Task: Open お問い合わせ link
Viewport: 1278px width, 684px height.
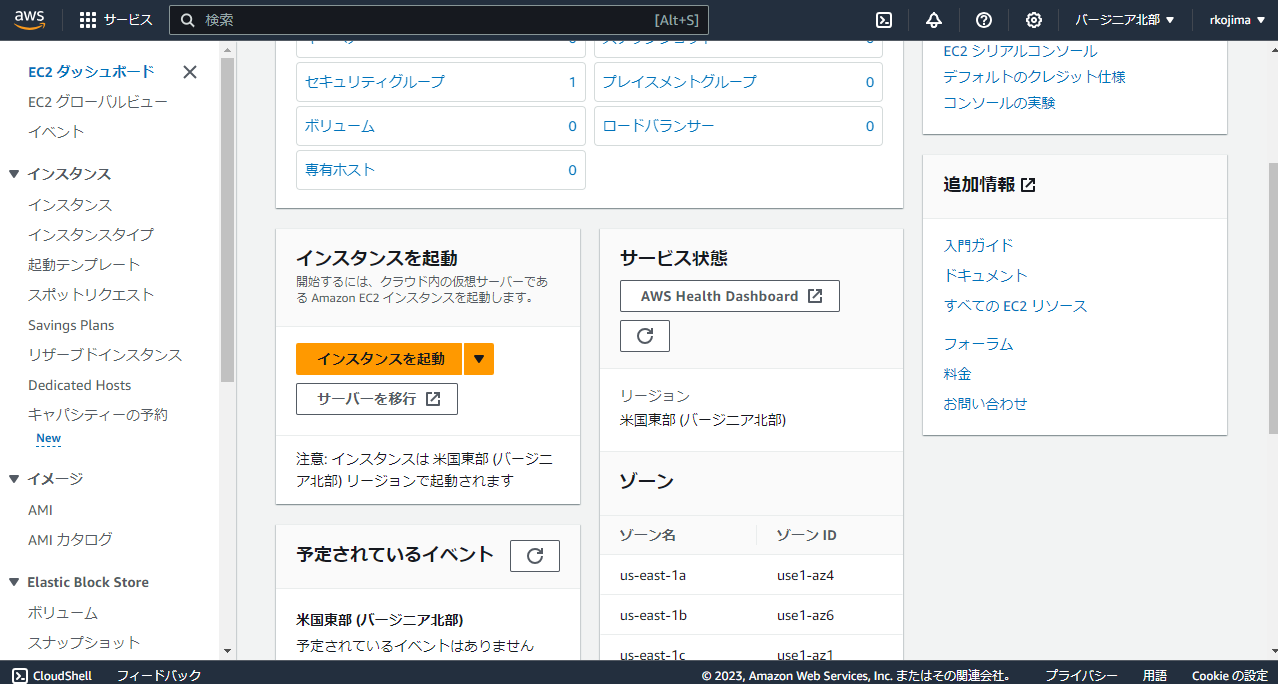Action: tap(985, 404)
